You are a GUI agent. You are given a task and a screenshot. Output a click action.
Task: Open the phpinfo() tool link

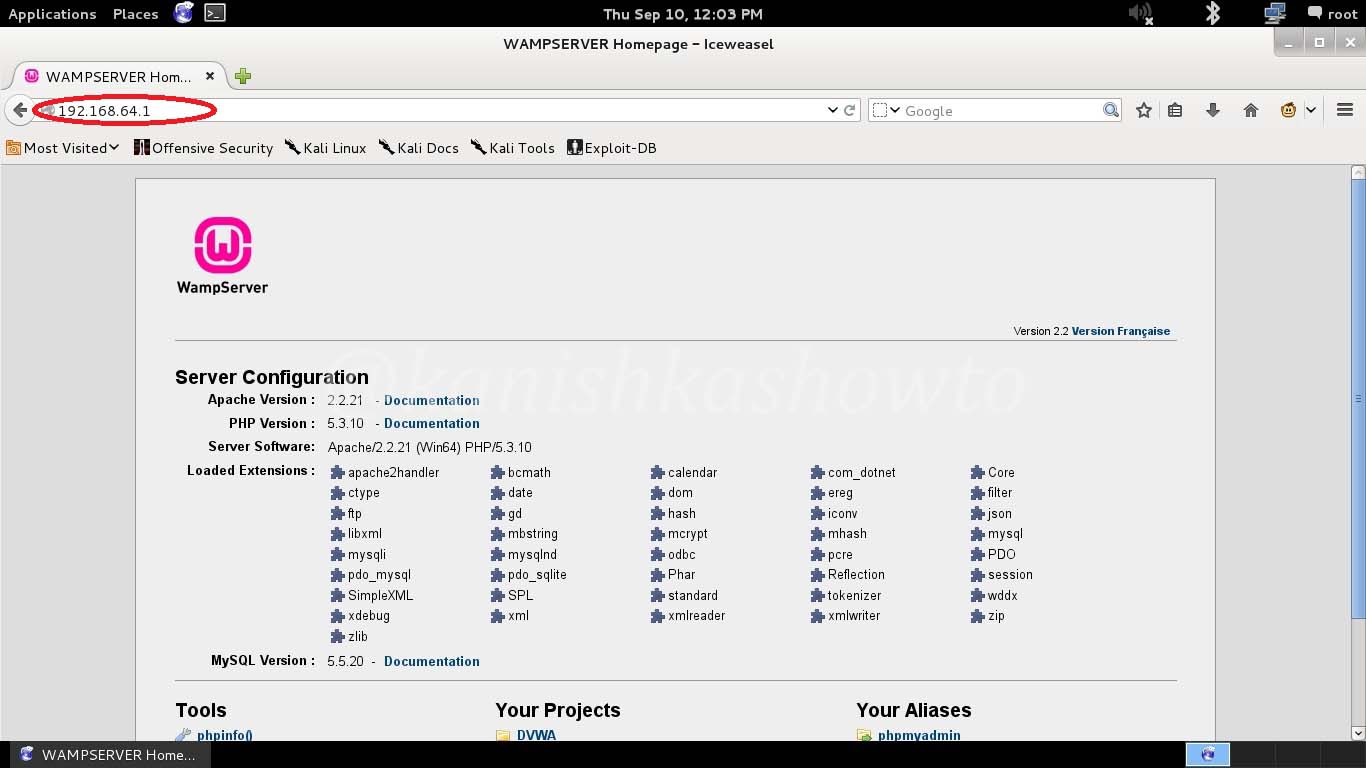point(224,736)
